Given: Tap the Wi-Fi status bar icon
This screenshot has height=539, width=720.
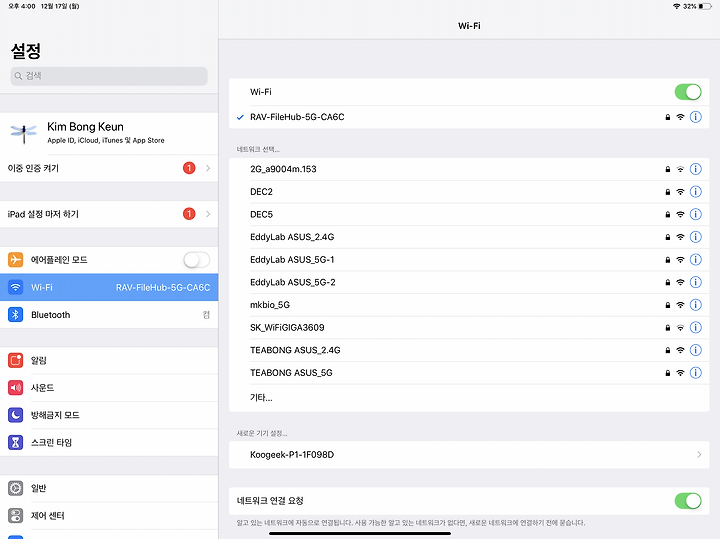Looking at the screenshot, I should (x=676, y=6).
